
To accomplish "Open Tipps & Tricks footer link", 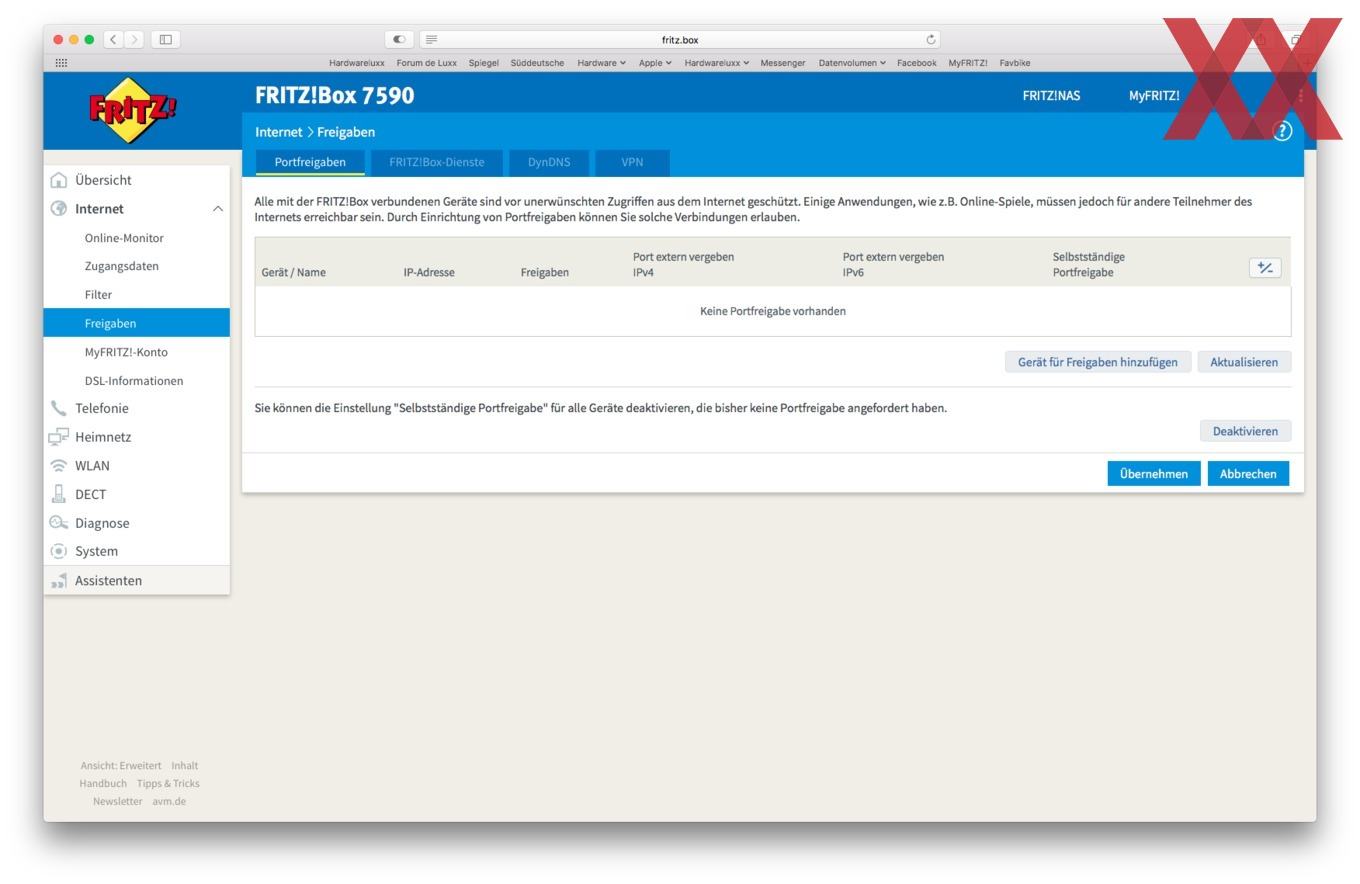I will [168, 784].
